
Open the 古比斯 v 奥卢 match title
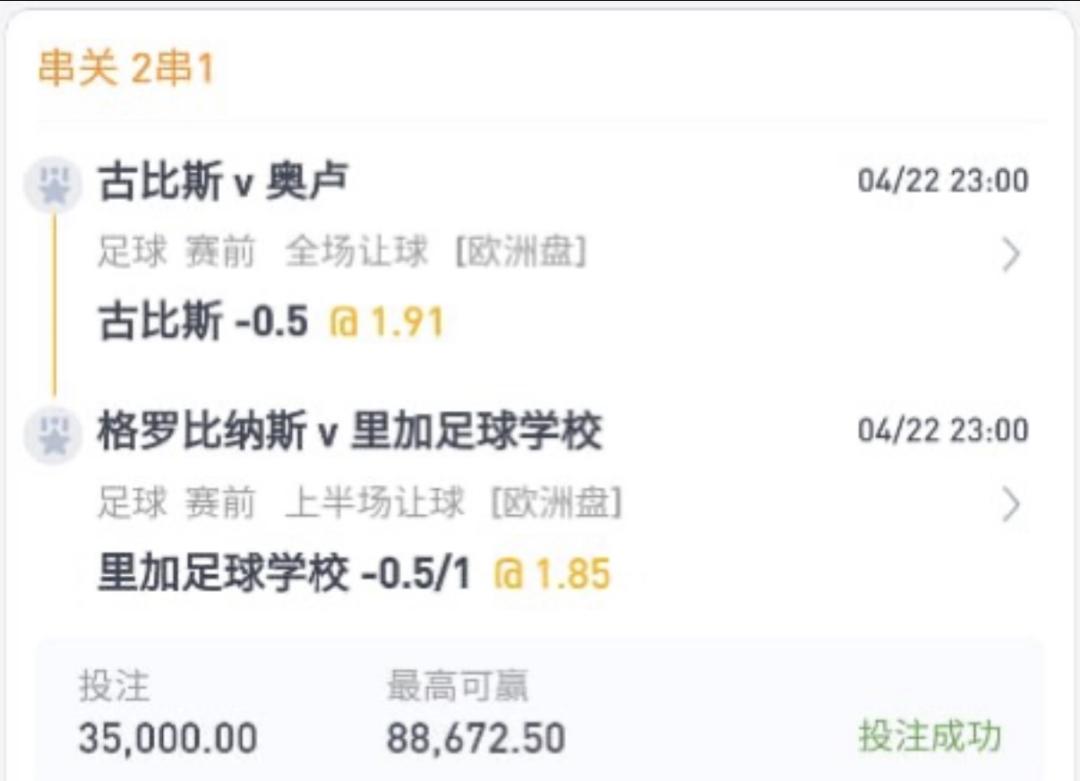[223, 182]
